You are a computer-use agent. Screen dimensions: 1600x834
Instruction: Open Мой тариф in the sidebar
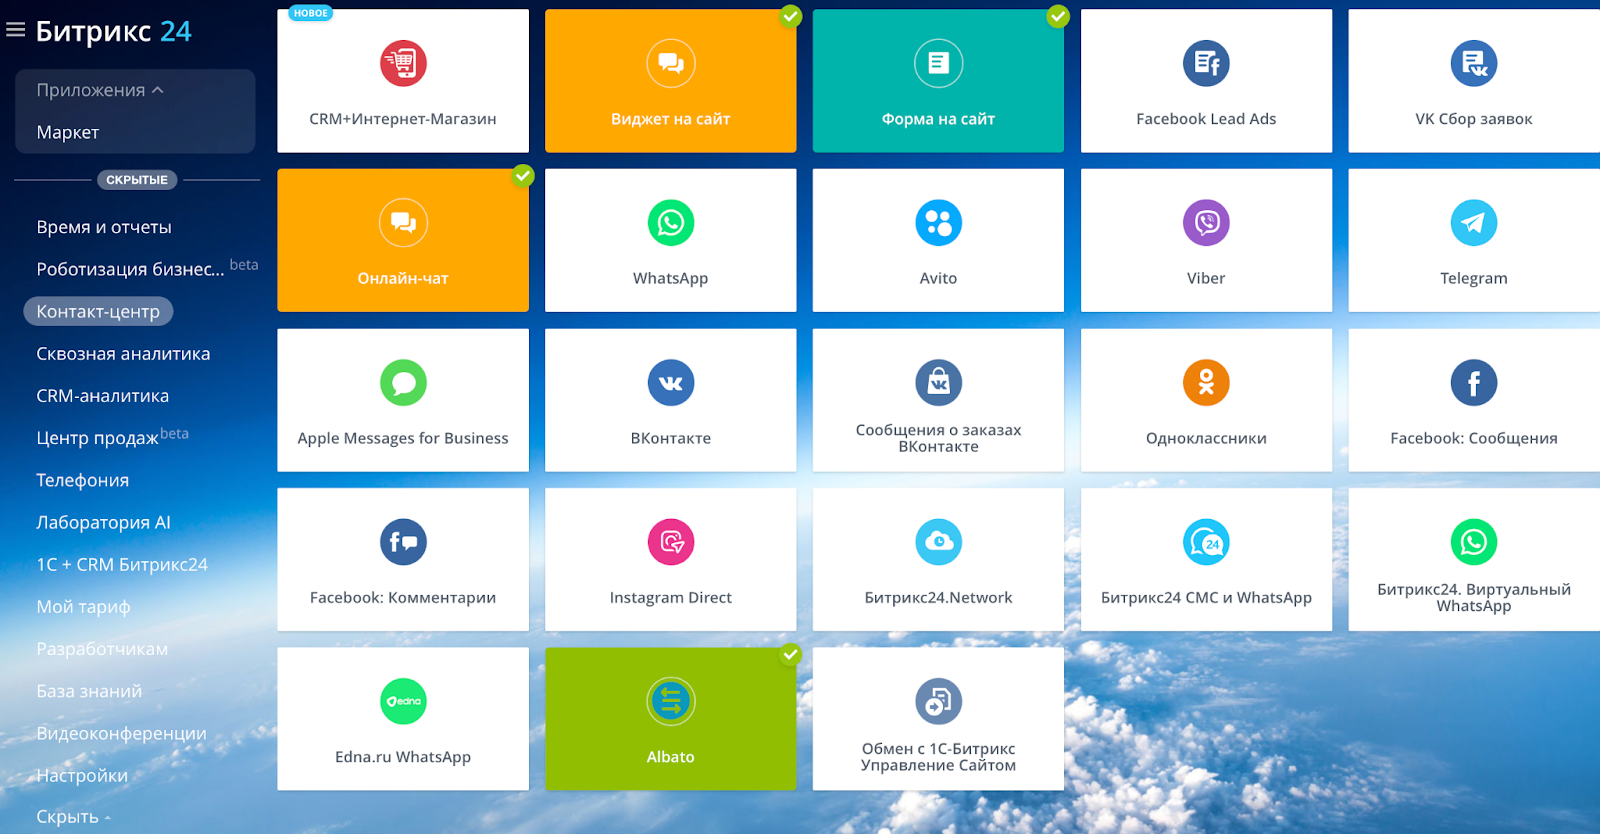tap(84, 607)
